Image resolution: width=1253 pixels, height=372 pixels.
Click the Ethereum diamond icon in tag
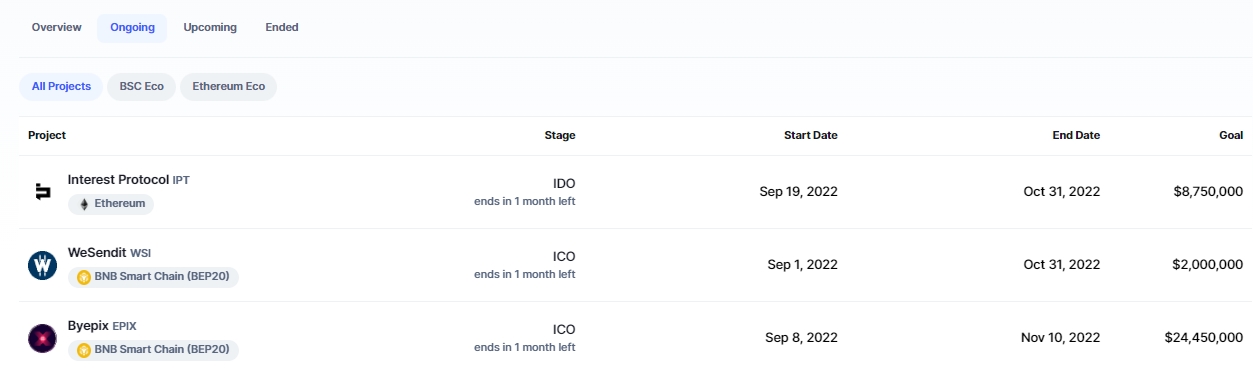(x=84, y=203)
